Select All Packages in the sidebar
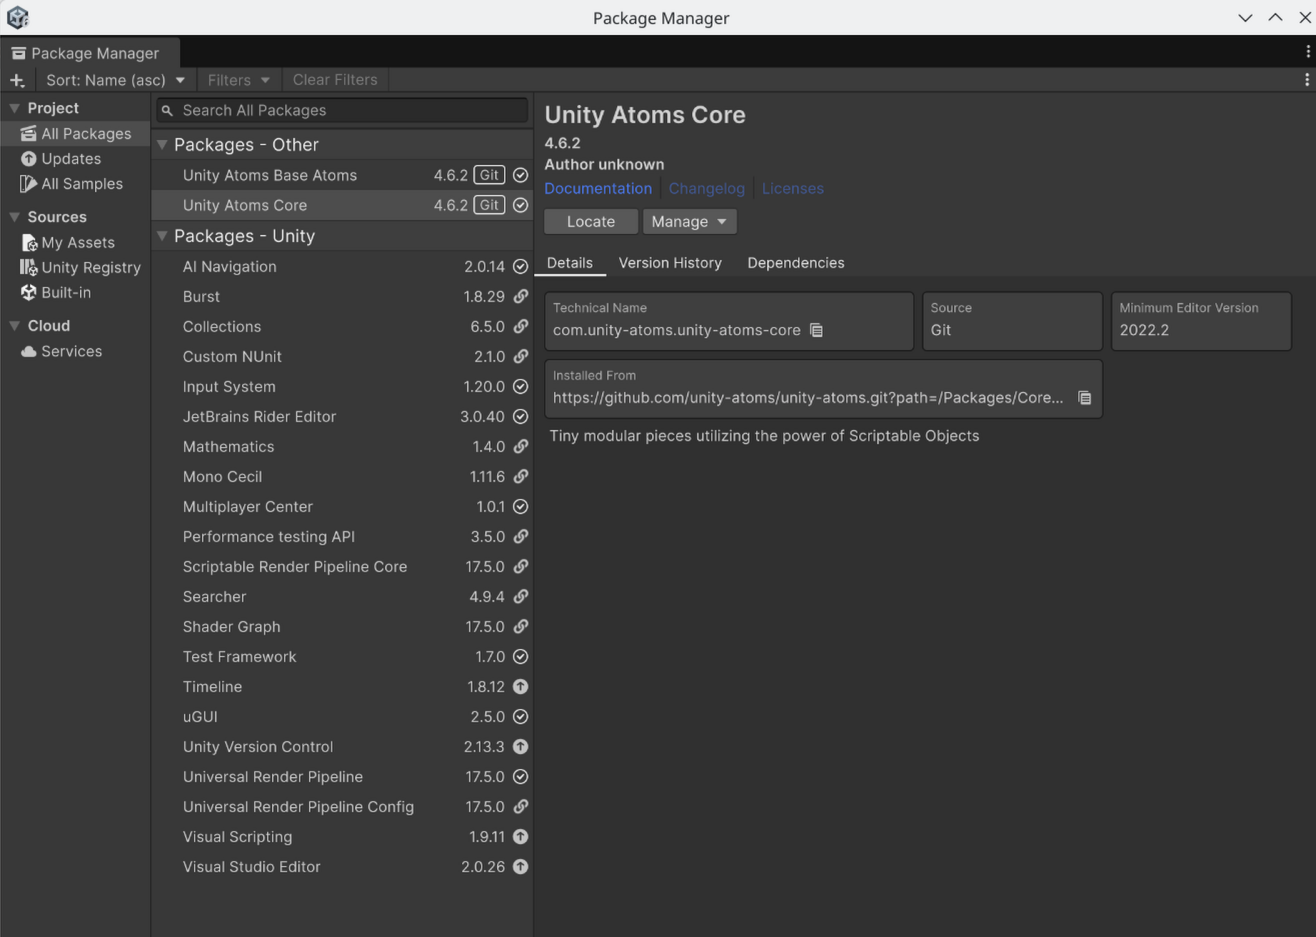 point(76,134)
